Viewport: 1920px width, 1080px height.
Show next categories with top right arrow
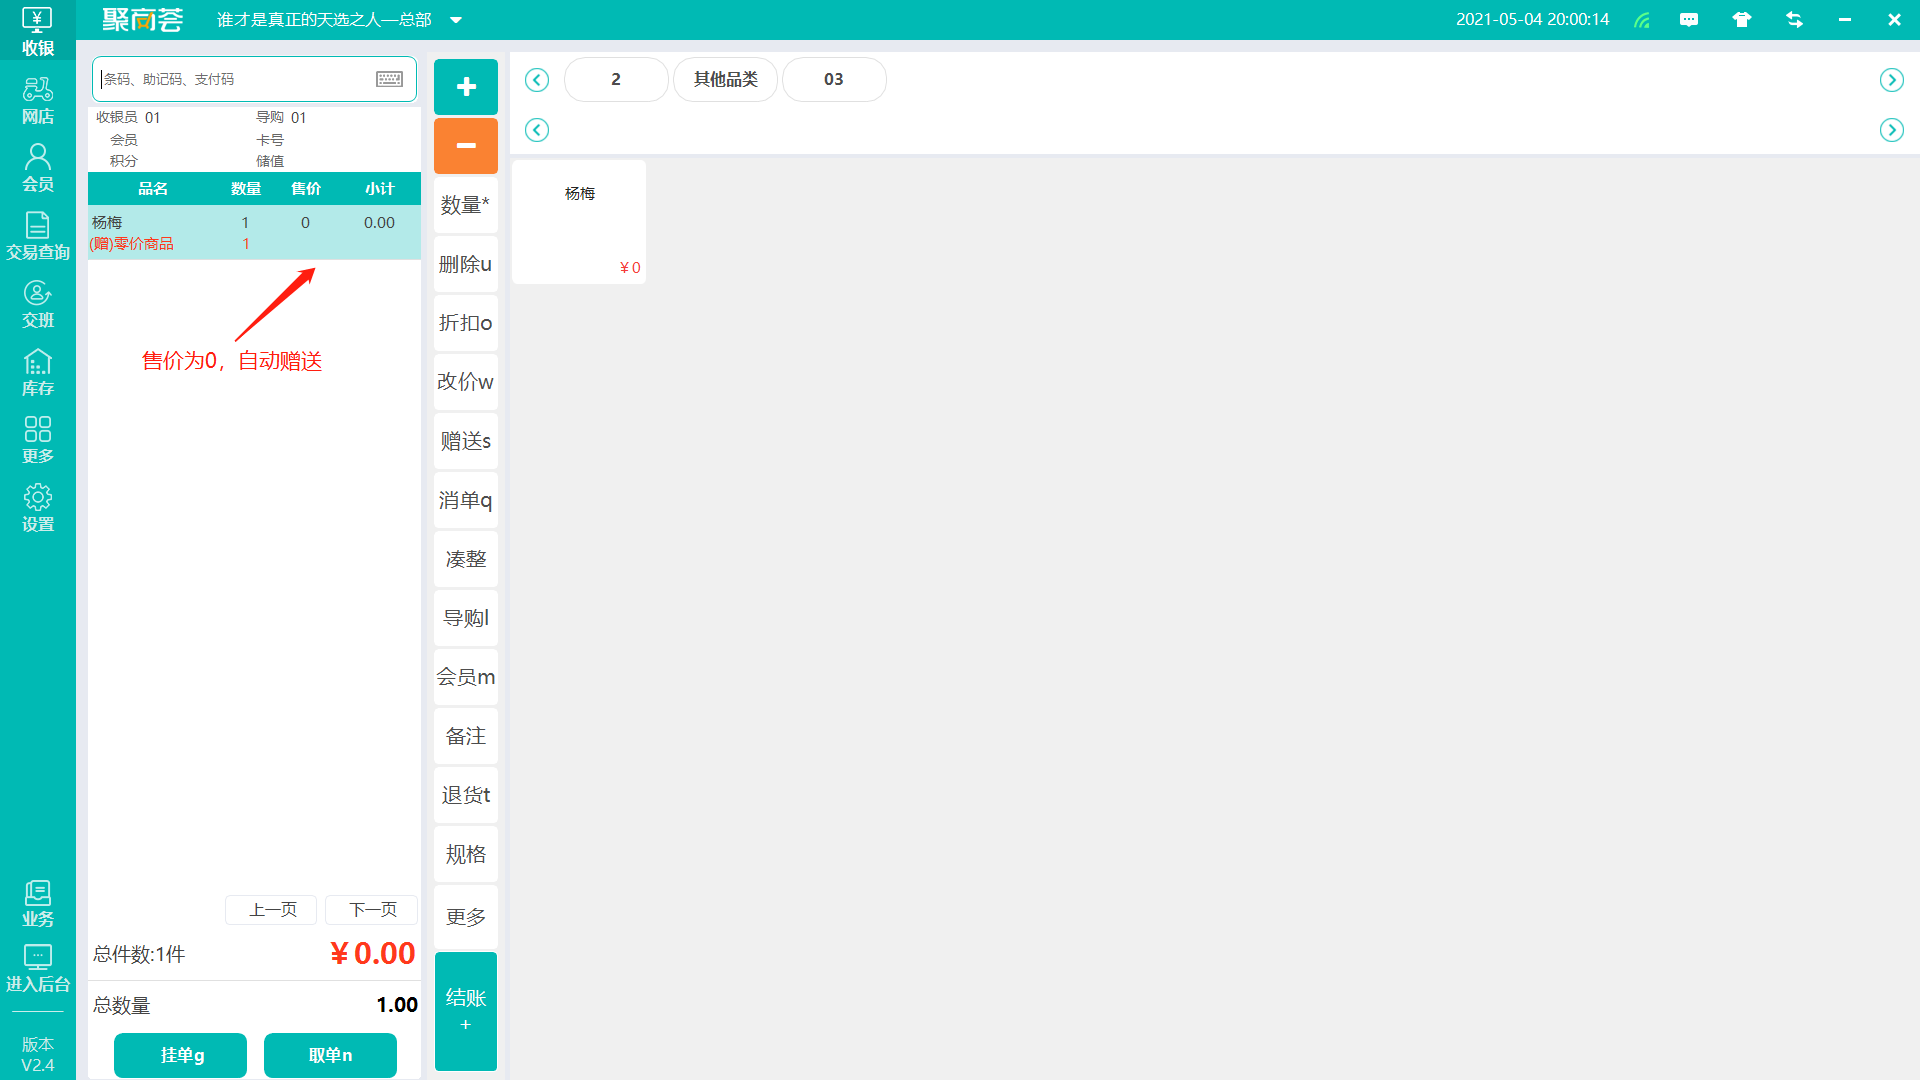(x=1891, y=80)
